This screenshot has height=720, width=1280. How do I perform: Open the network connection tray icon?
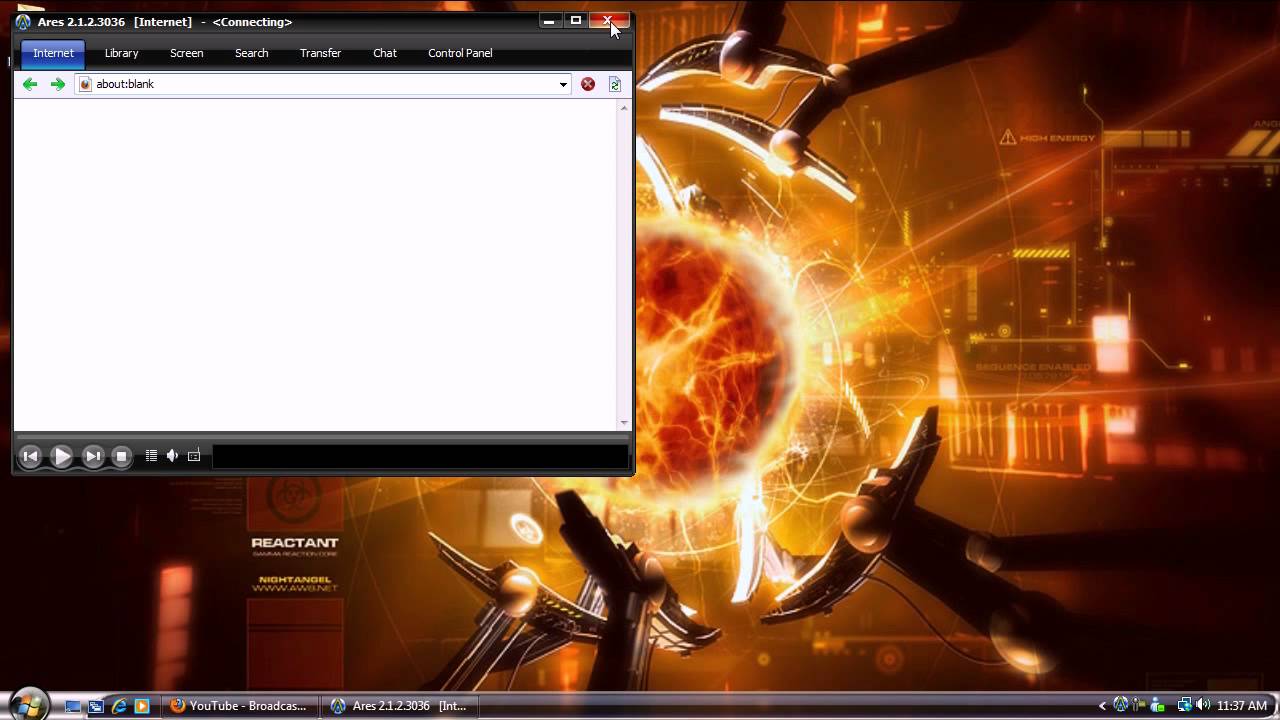tap(1184, 706)
